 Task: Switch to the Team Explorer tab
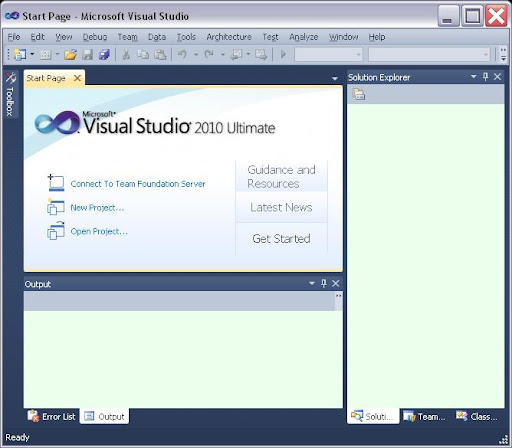click(x=425, y=416)
